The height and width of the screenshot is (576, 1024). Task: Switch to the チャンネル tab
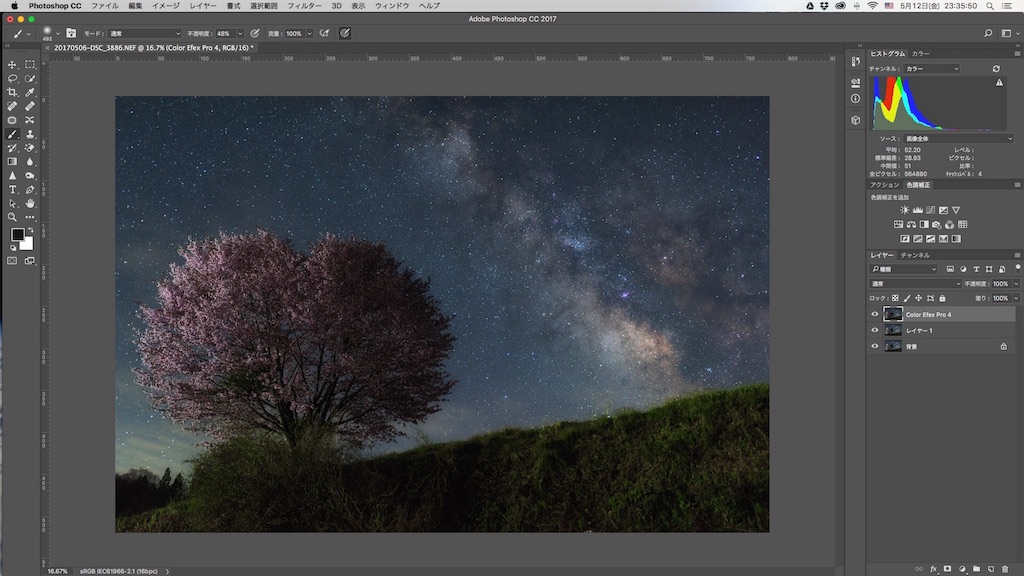pyautogui.click(x=915, y=255)
